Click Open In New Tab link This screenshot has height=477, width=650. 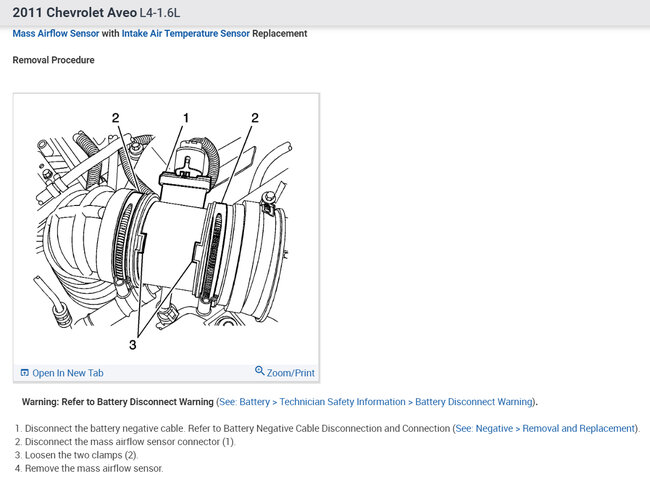(x=68, y=373)
